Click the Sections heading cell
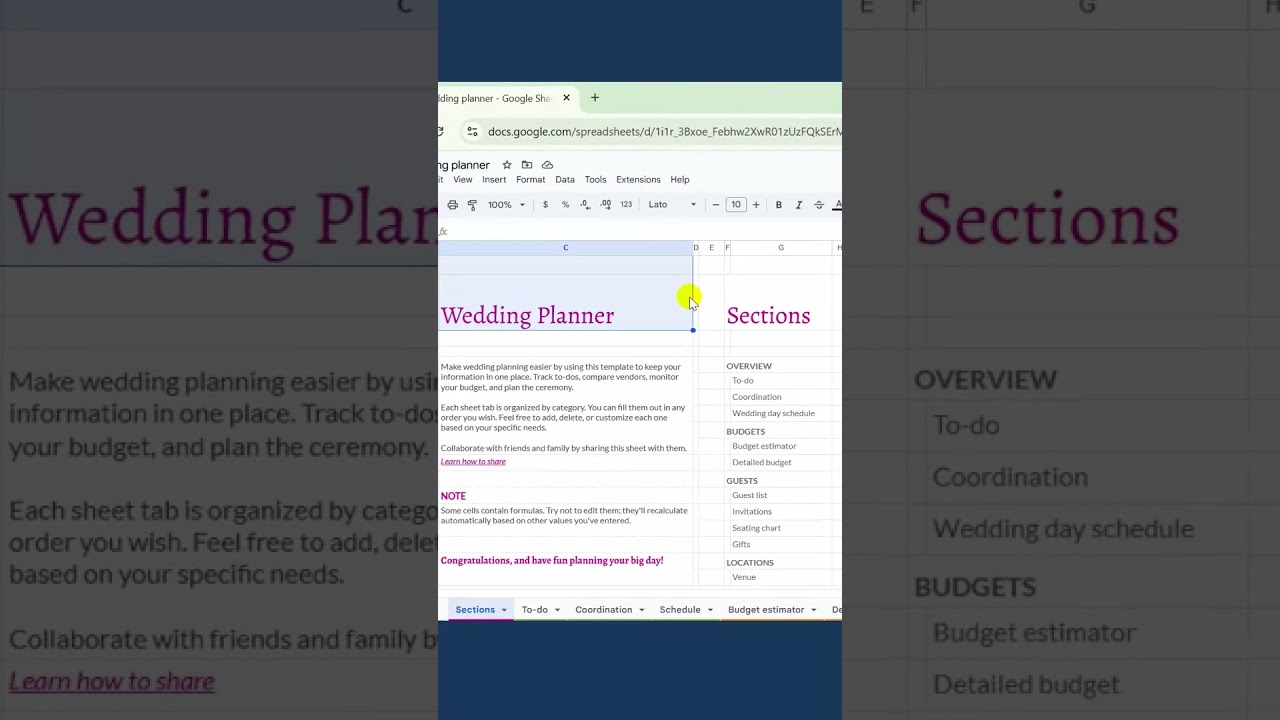This screenshot has height=720, width=1280. 768,316
